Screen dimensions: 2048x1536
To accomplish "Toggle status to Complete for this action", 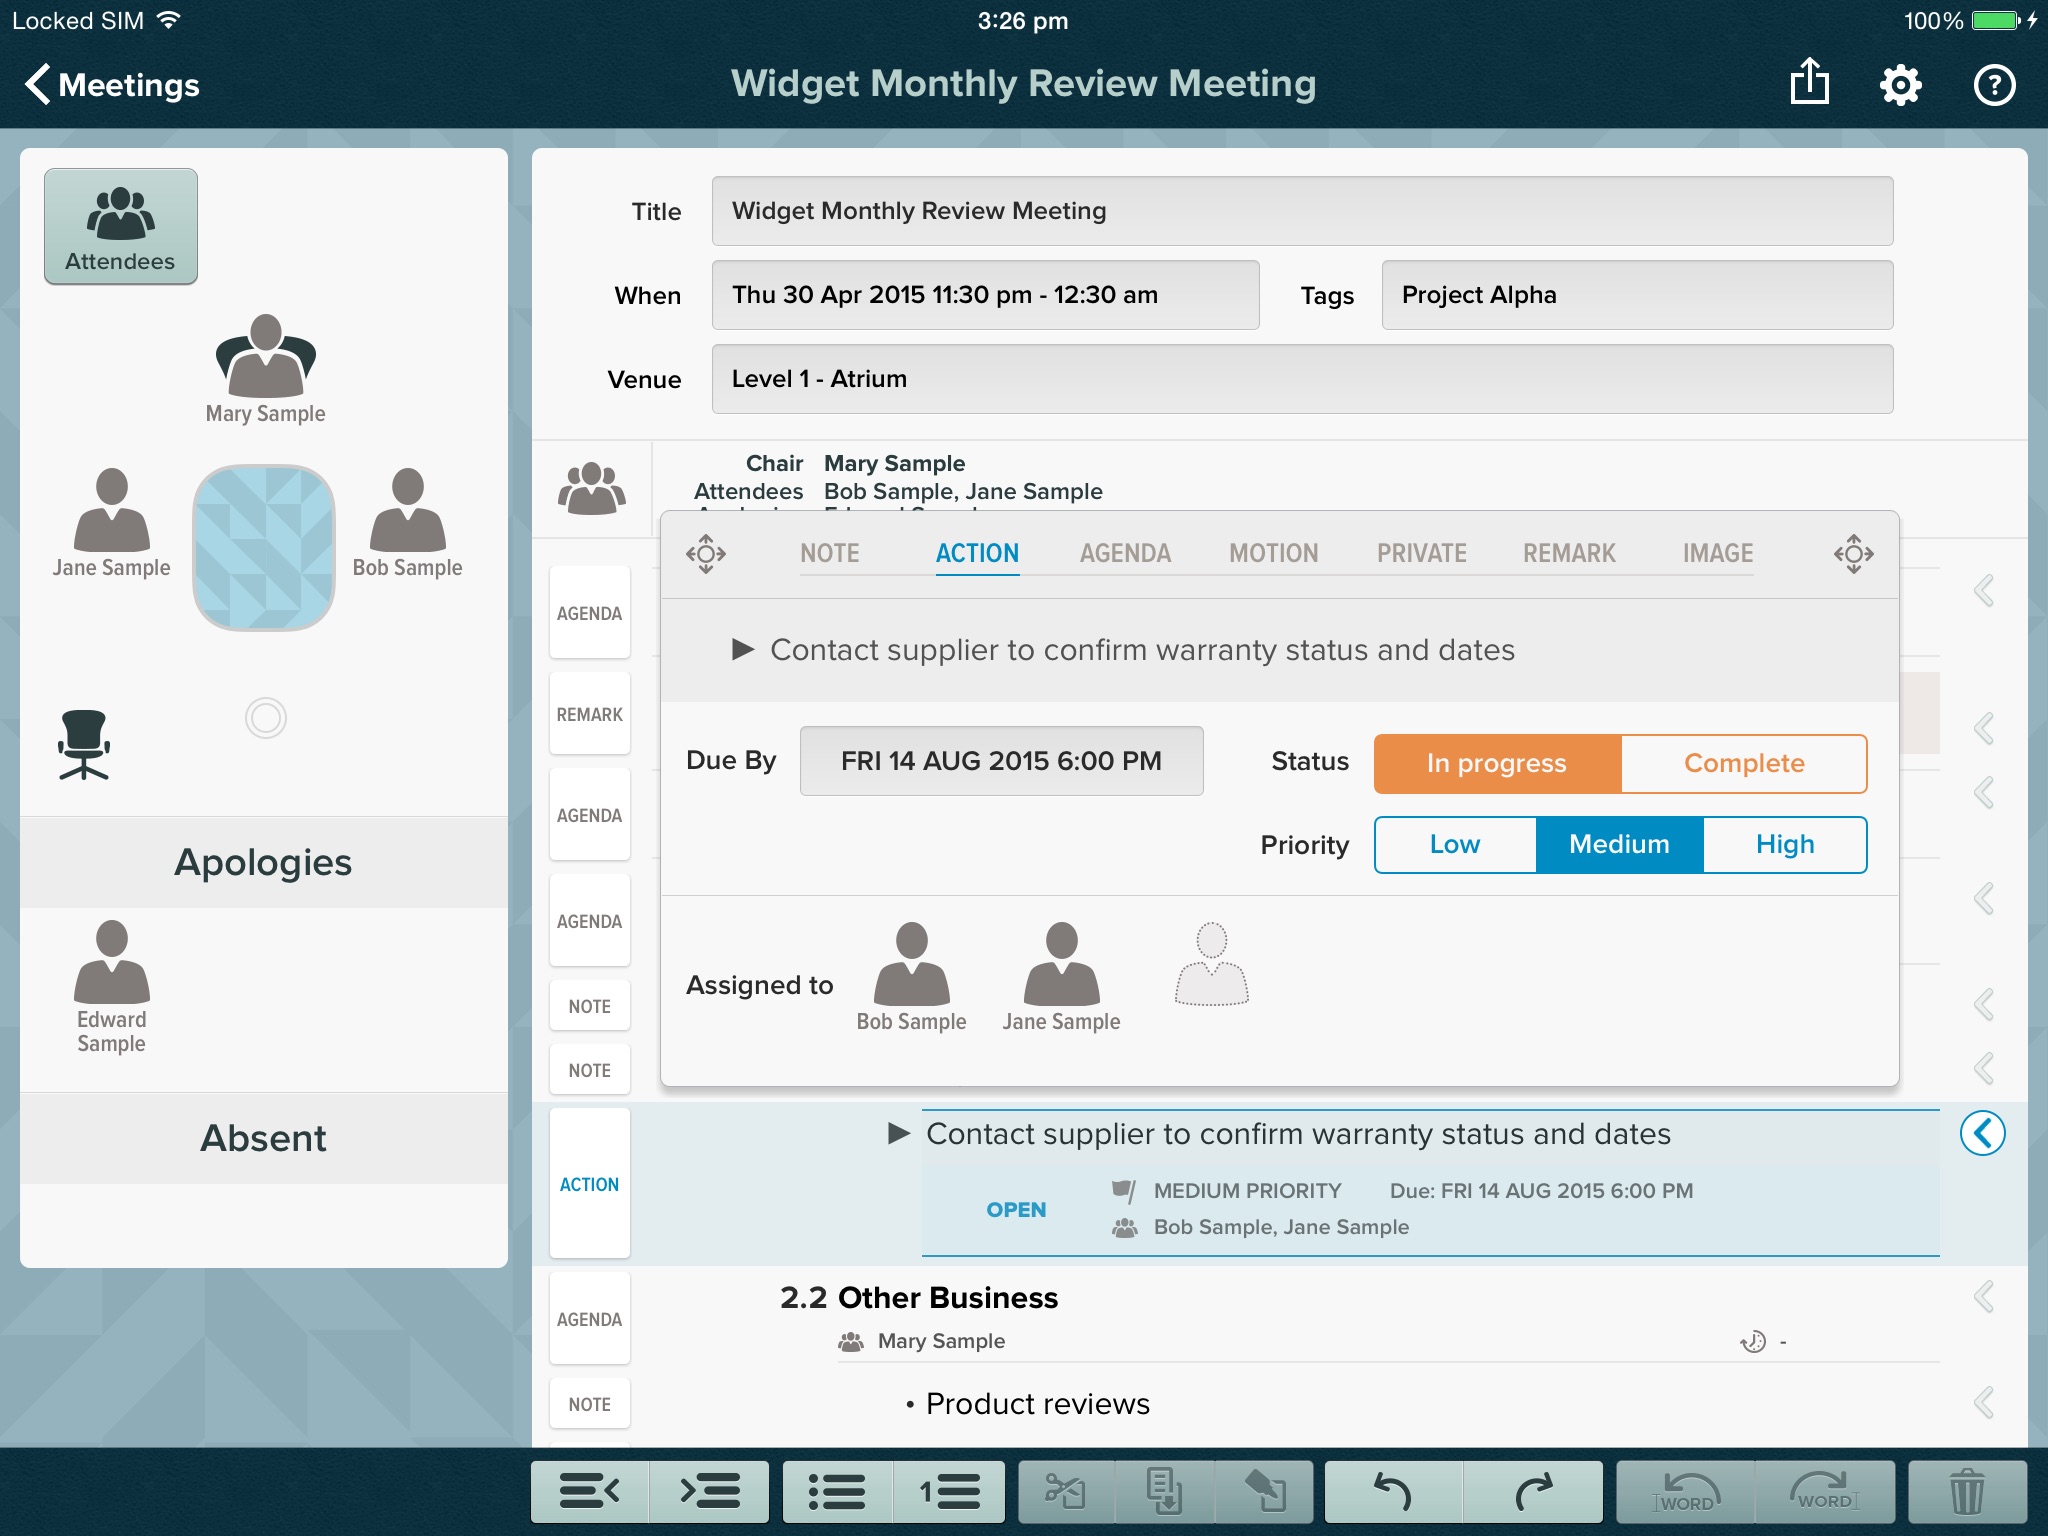I will 1742,762.
